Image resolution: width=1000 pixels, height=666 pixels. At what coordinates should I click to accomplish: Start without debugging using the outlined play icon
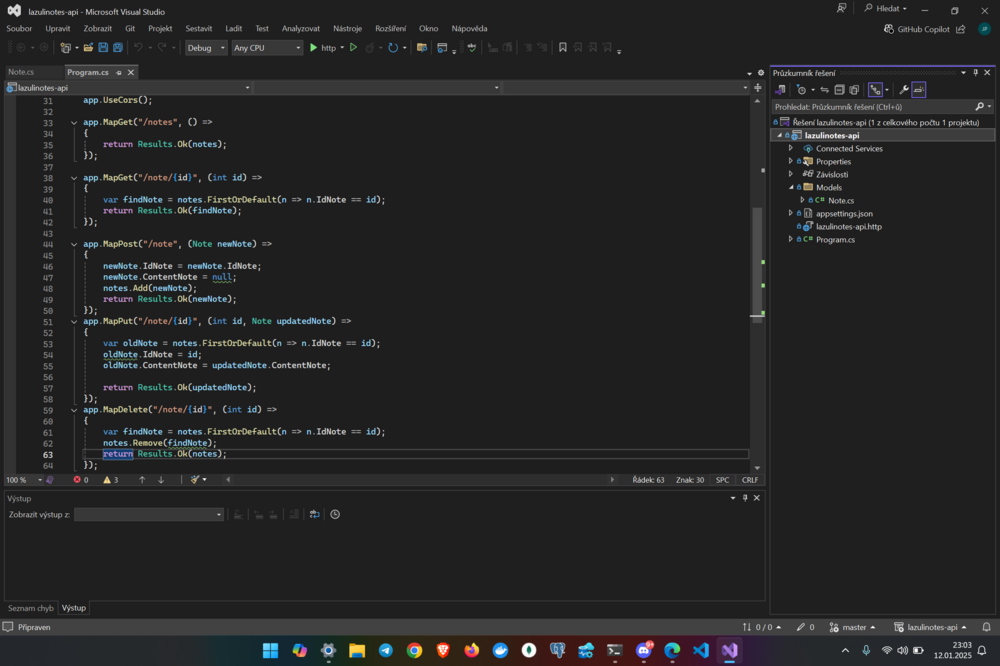pyautogui.click(x=353, y=48)
